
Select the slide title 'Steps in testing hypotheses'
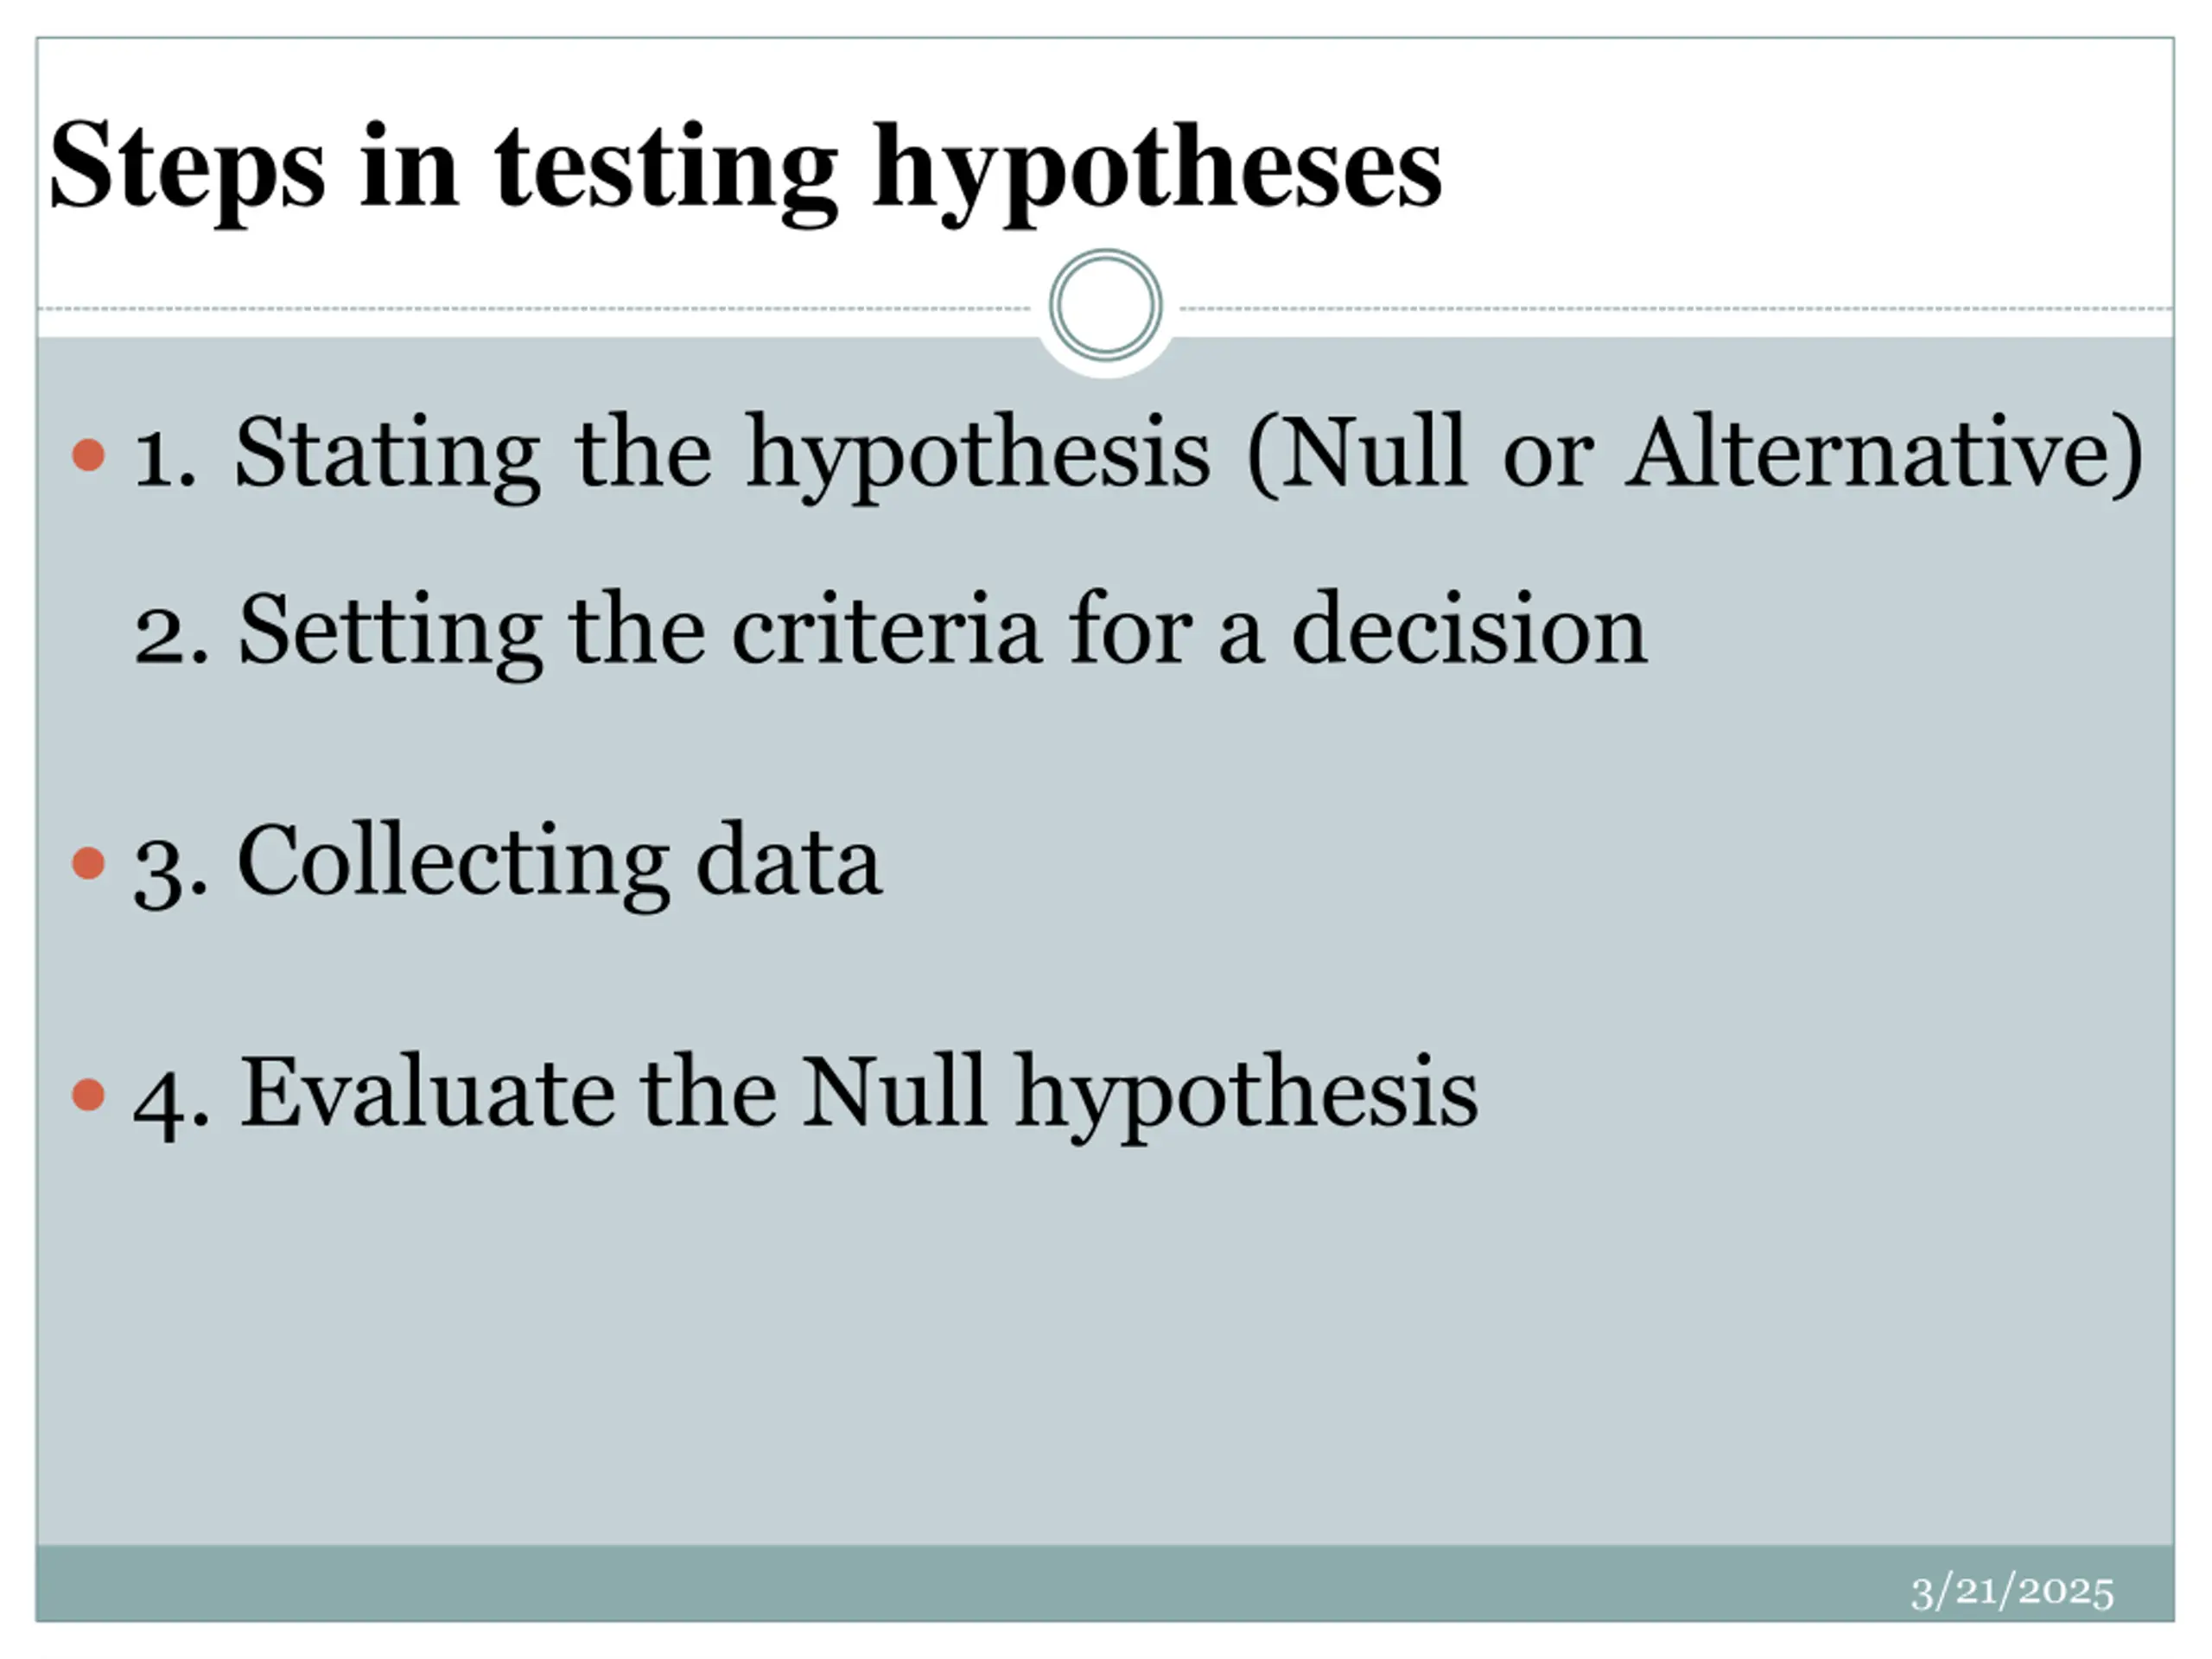(745, 169)
